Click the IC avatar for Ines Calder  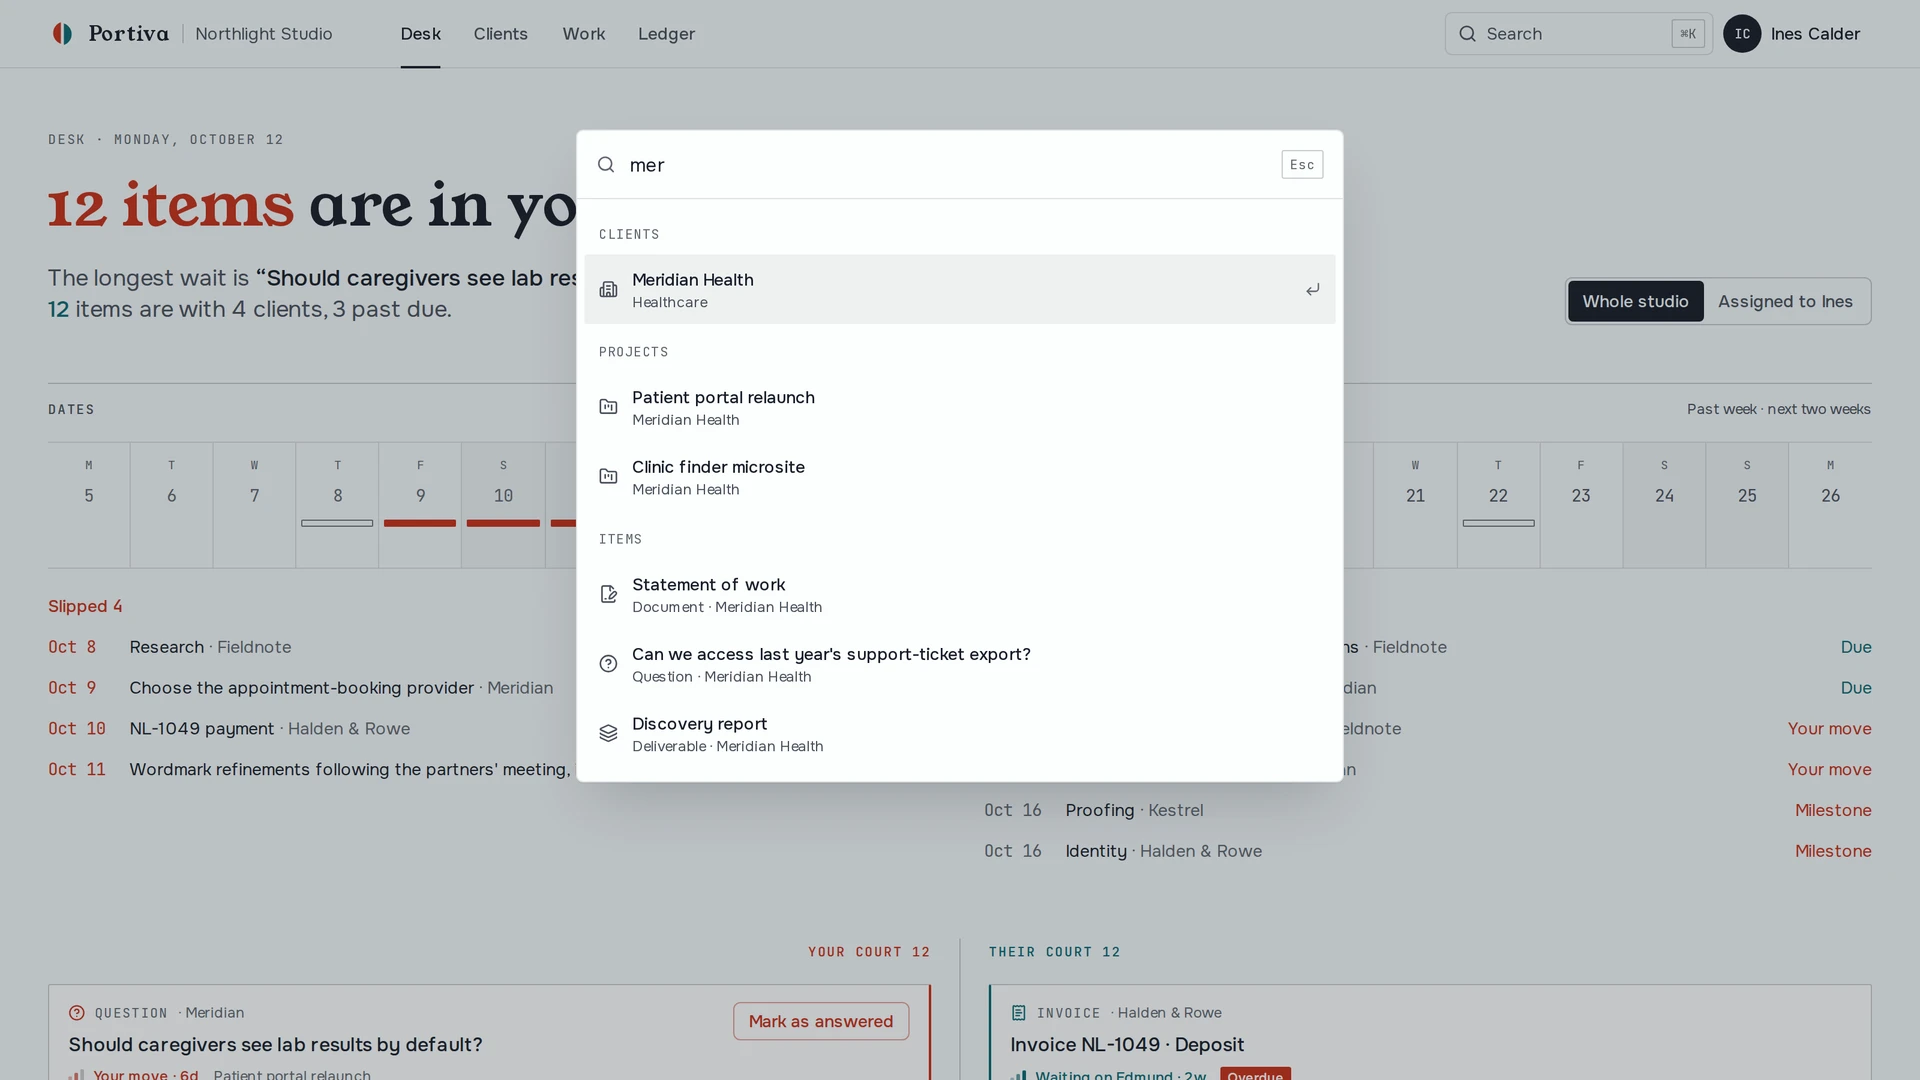pos(1742,34)
